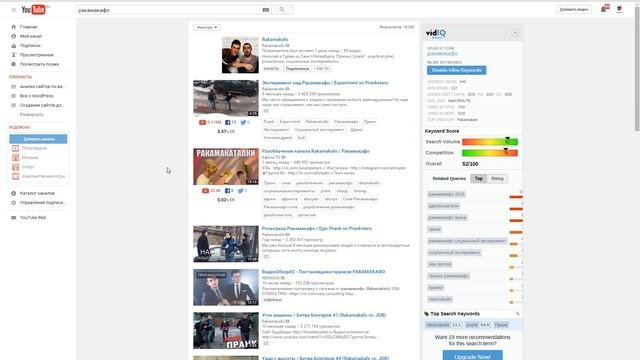The width and height of the screenshot is (640, 360).
Task: Click the 'ракамакафо 2015' related query
Action: pyautogui.click(x=447, y=194)
